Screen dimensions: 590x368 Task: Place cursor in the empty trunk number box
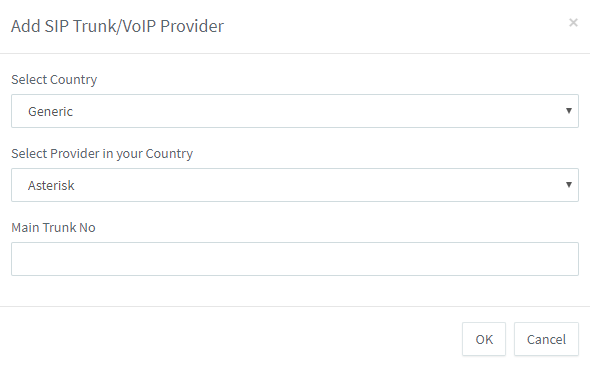(295, 259)
